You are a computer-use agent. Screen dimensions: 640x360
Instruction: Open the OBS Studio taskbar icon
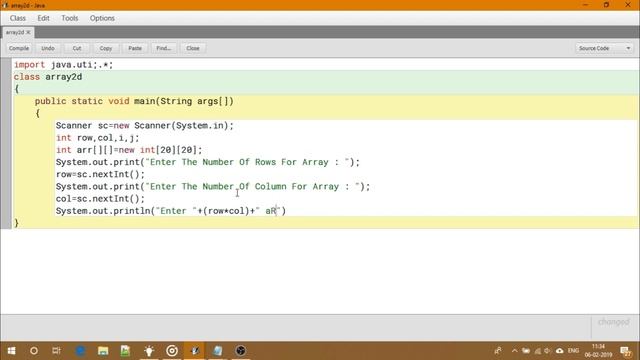pos(240,351)
